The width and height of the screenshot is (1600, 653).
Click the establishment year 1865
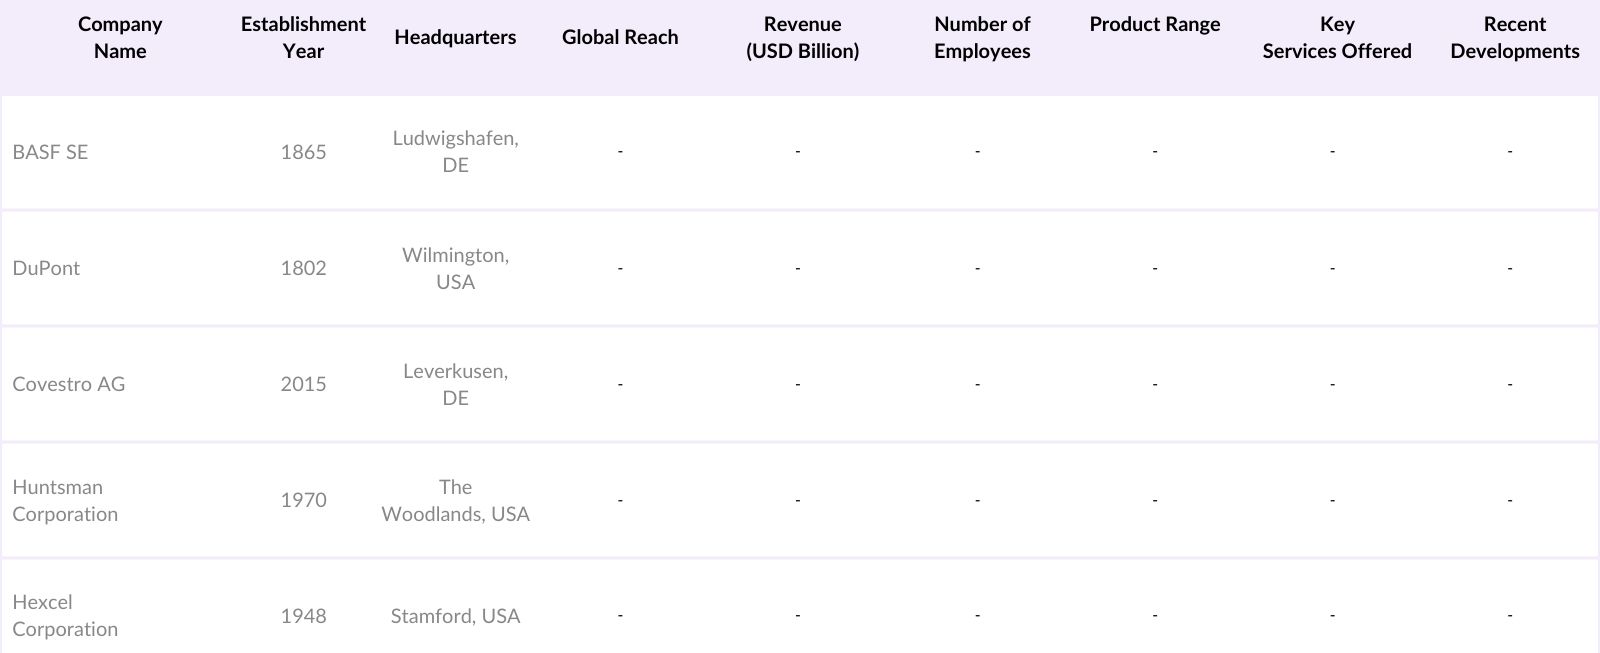[303, 152]
